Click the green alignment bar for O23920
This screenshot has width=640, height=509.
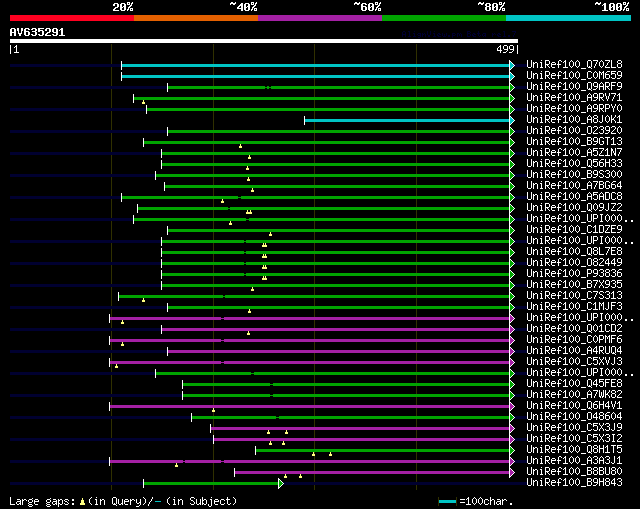click(339, 131)
